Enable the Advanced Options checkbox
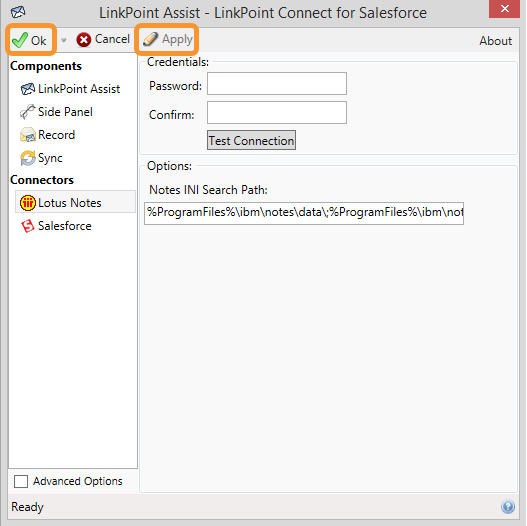The image size is (527, 526). [21, 481]
